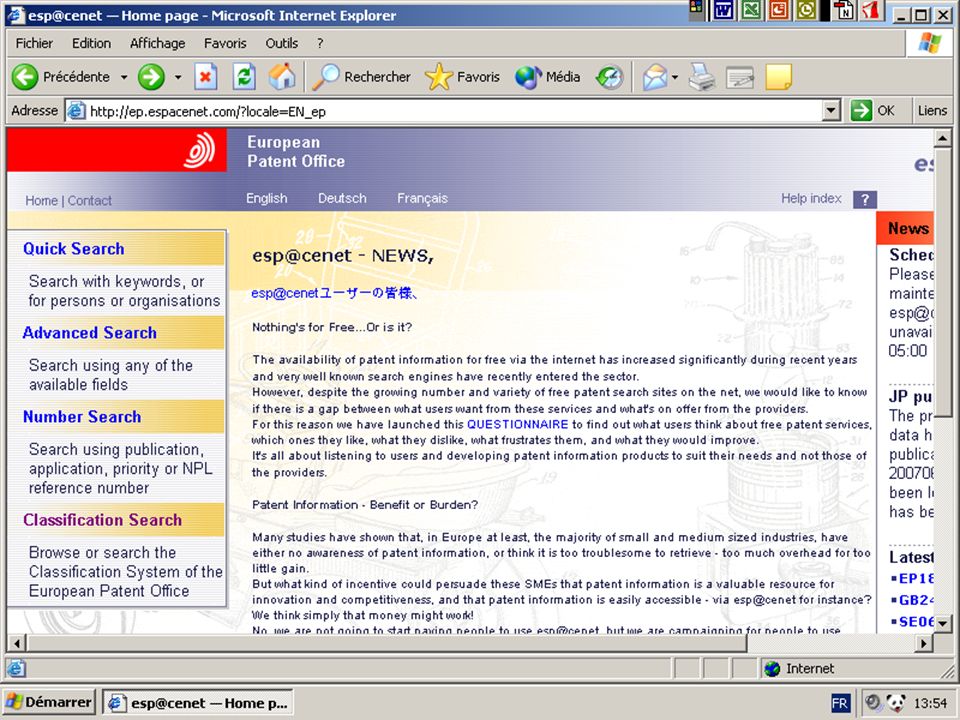Screen dimensions: 960x720
Task: Click the vertical scrollbar down arrow
Action: pyautogui.click(x=942, y=623)
